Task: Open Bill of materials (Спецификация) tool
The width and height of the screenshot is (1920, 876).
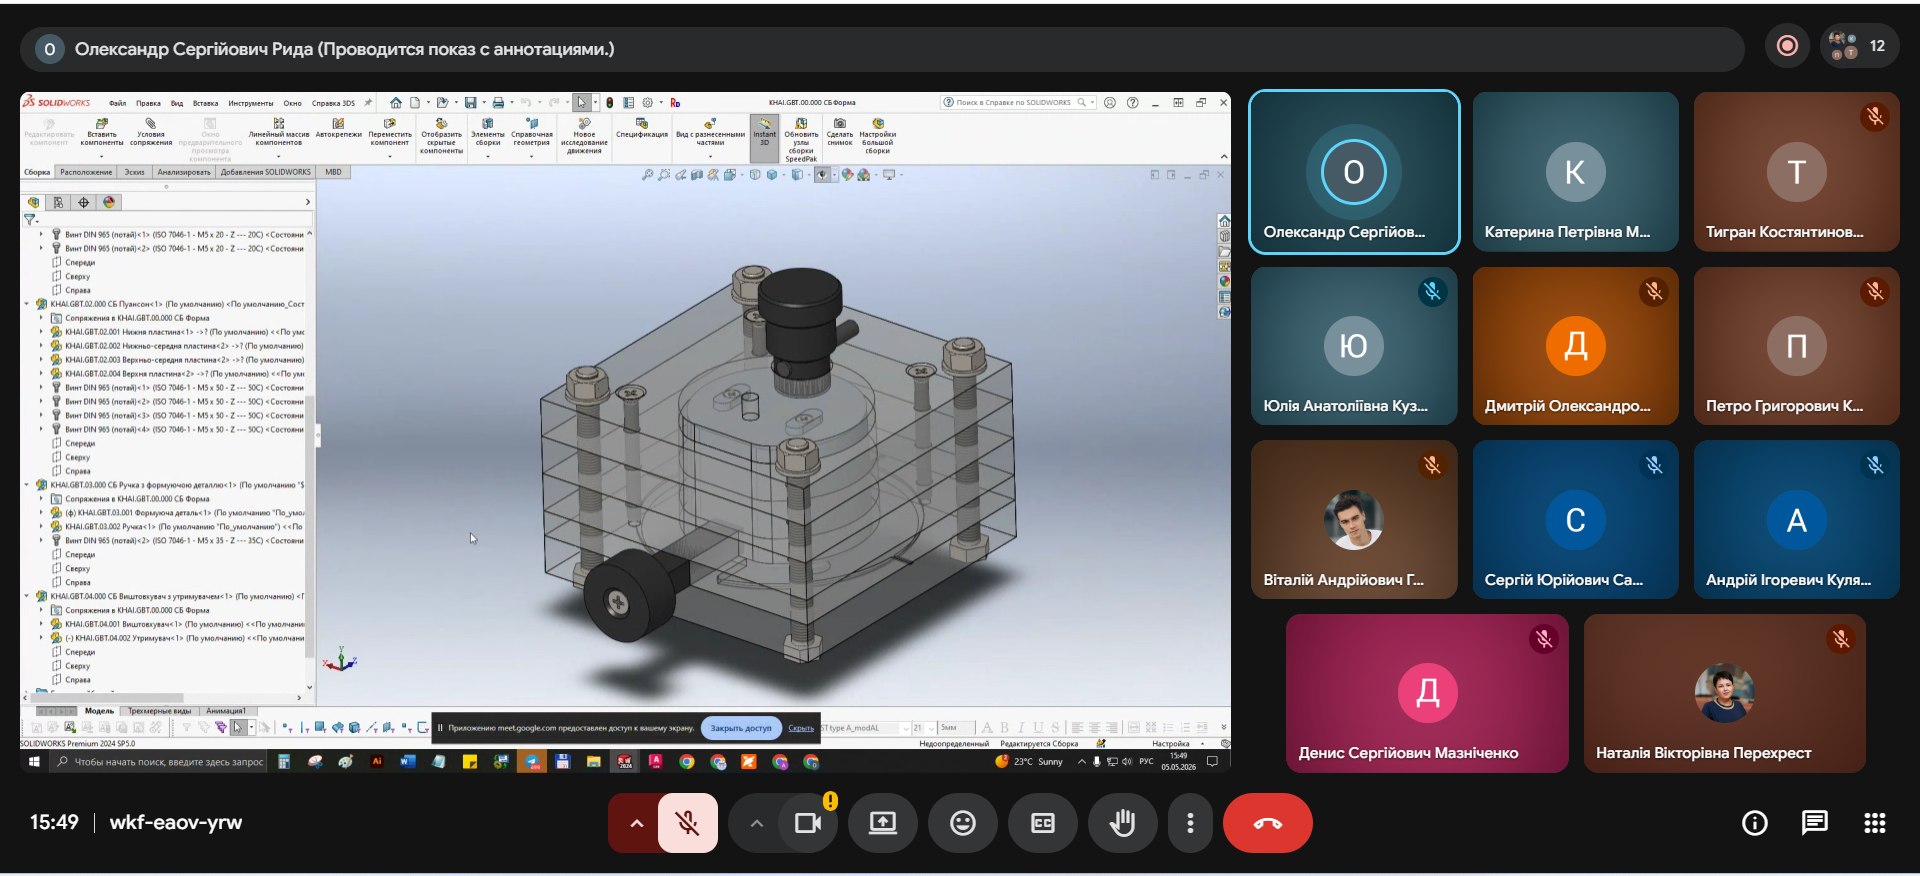Action: (641, 128)
